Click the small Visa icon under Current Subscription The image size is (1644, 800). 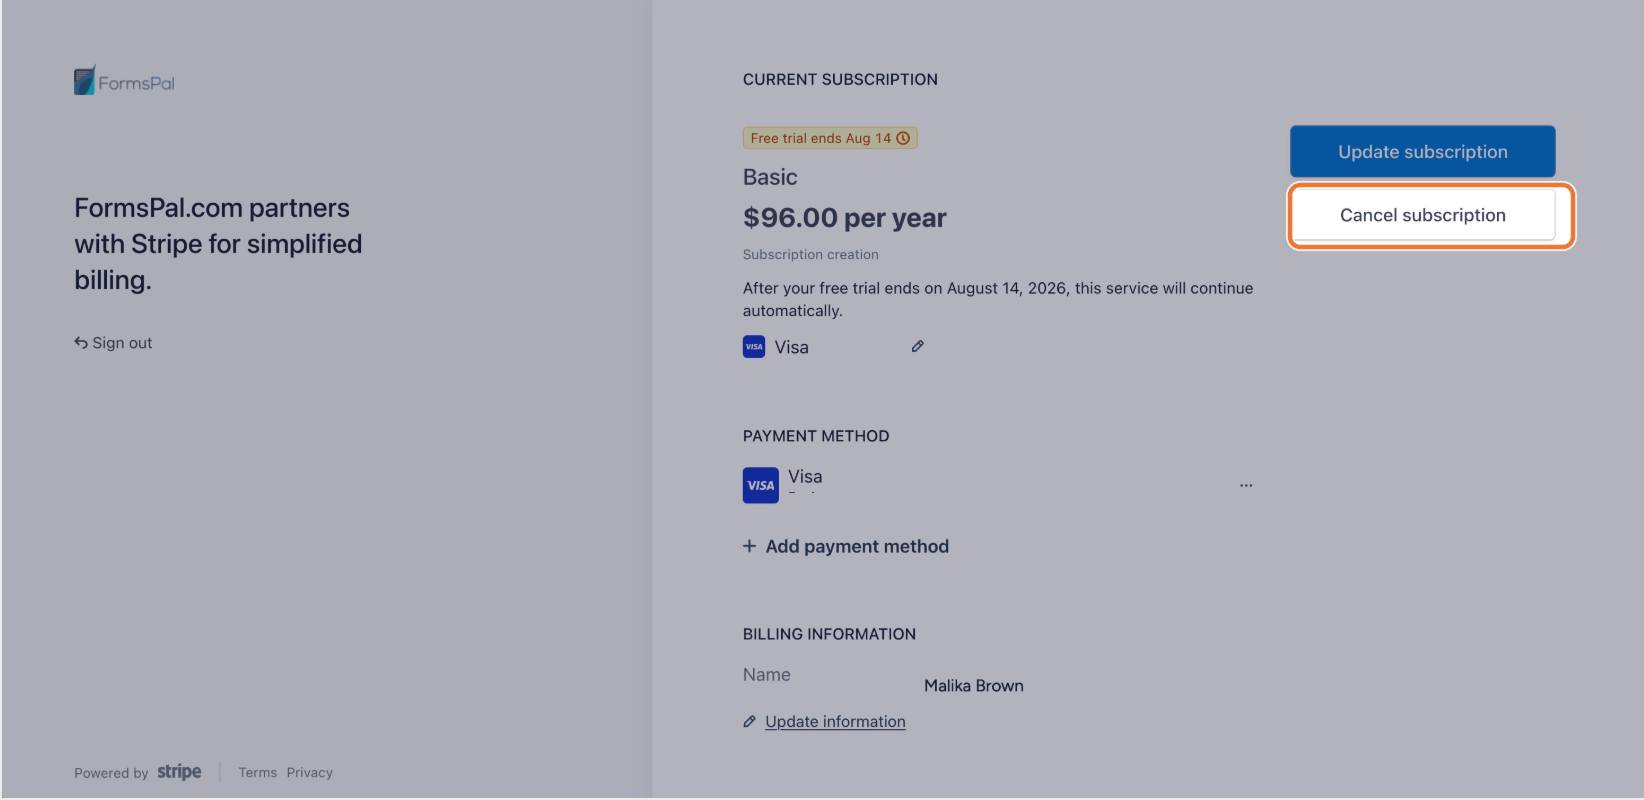point(754,347)
